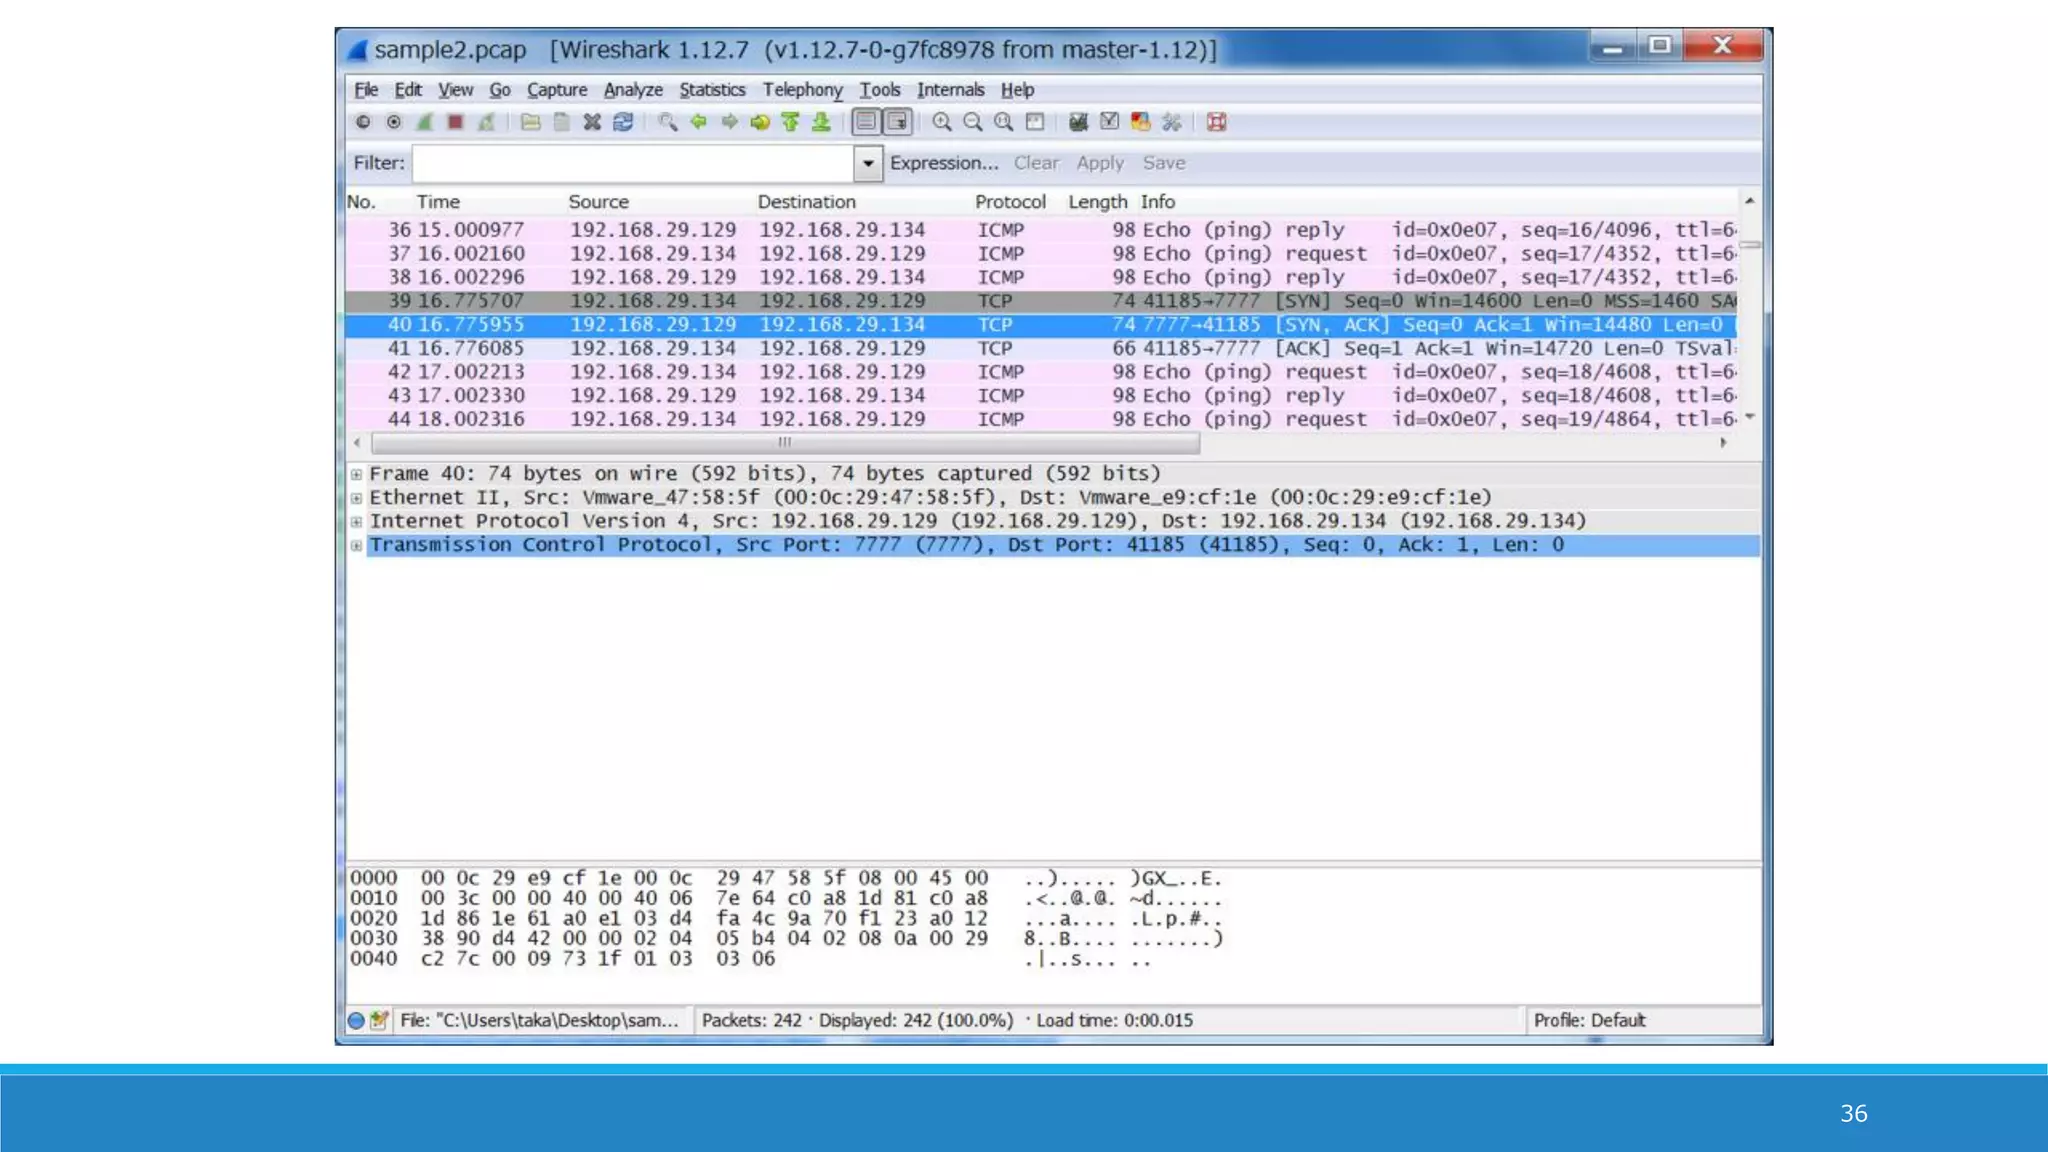Click the Expression... button

pyautogui.click(x=943, y=163)
